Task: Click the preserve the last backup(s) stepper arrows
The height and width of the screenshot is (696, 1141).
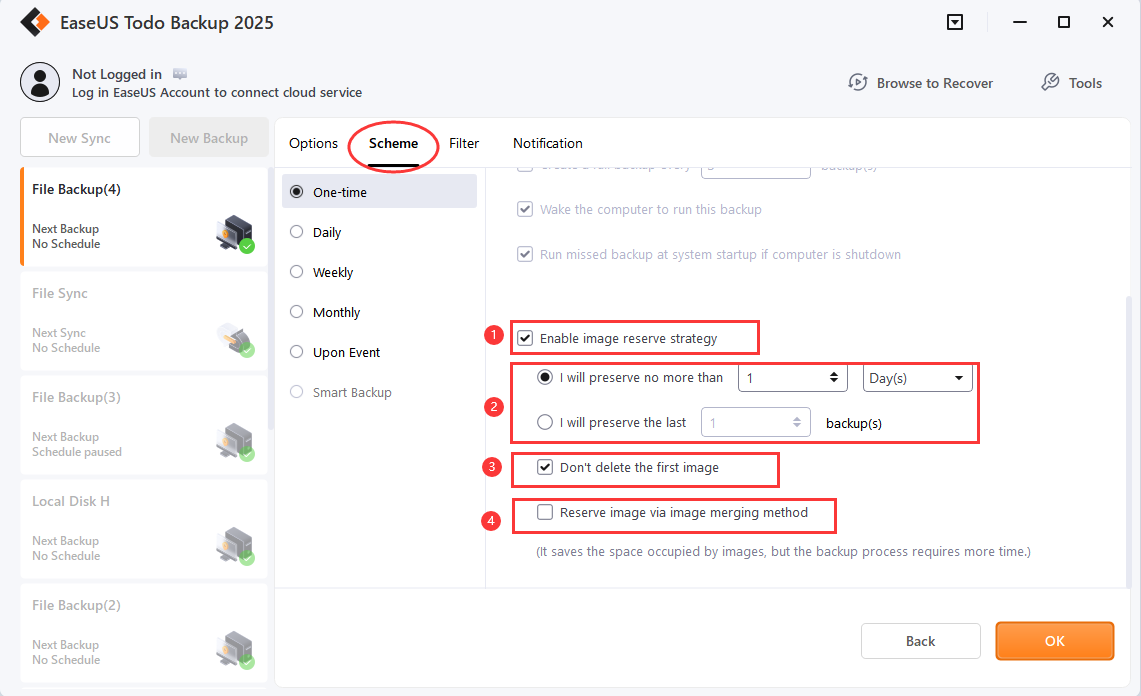Action: tap(797, 422)
